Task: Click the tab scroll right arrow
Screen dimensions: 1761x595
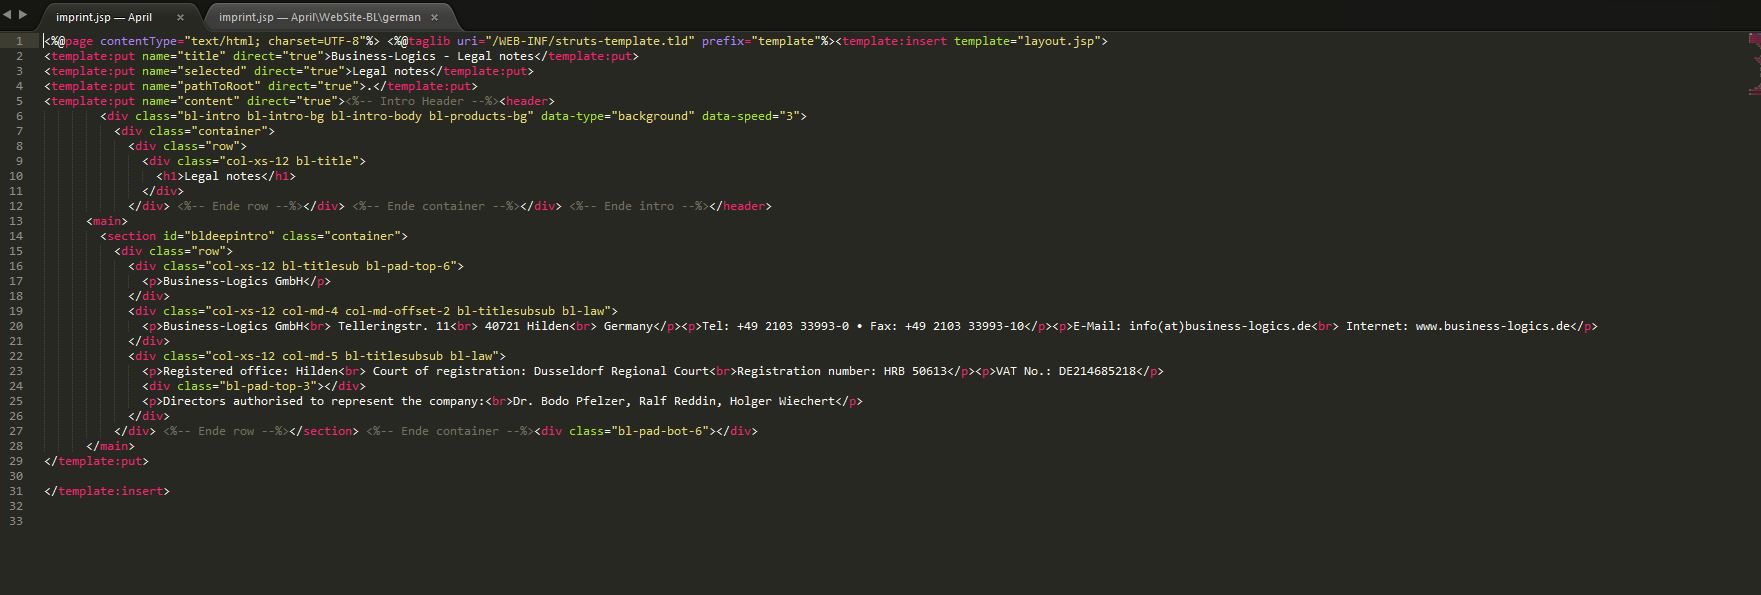Action: tap(23, 14)
